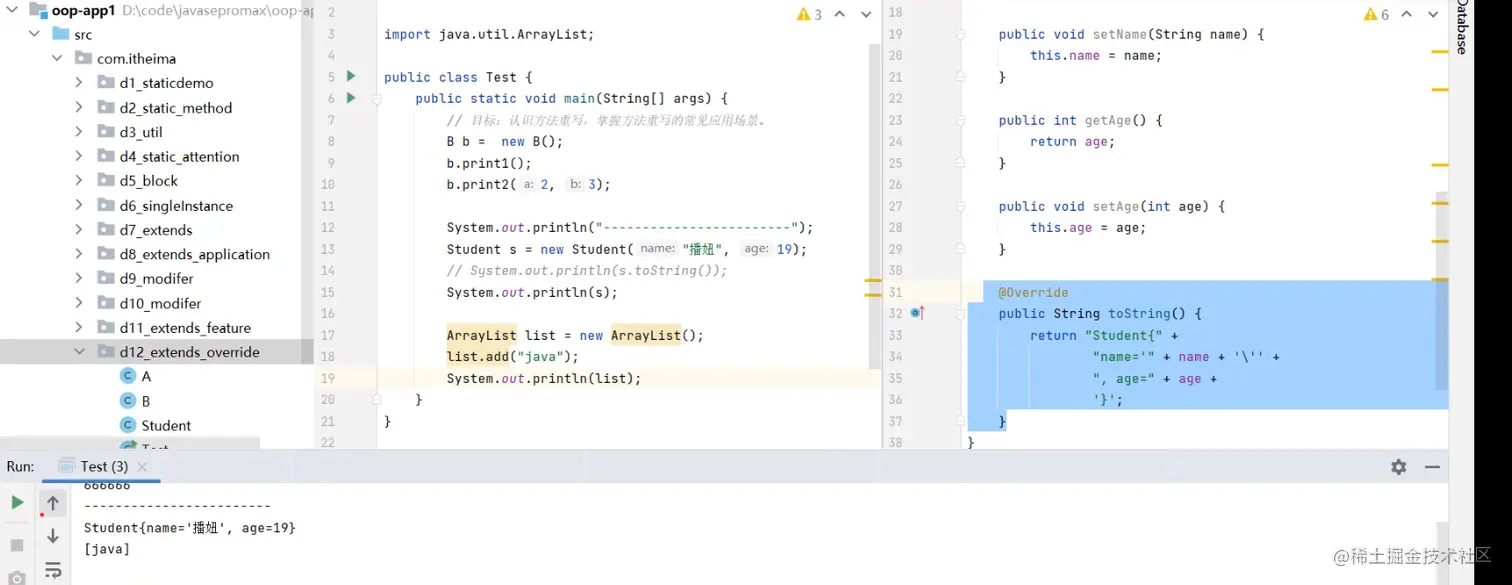The image size is (1512, 585).
Task: Click override gutter icon at line 32
Action: 917,313
